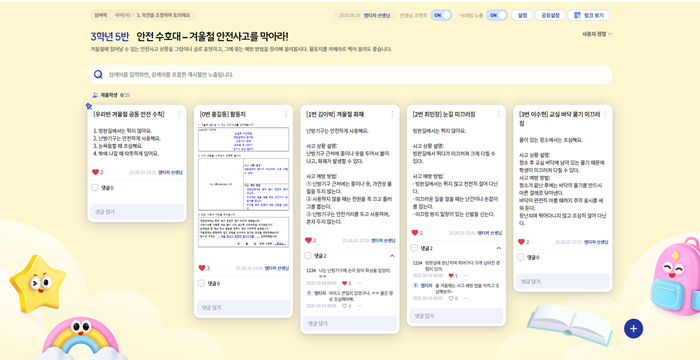The width and height of the screenshot is (700, 360).
Task: Open more options for teacher reply in 겨울철 화재
Action: [359, 306]
